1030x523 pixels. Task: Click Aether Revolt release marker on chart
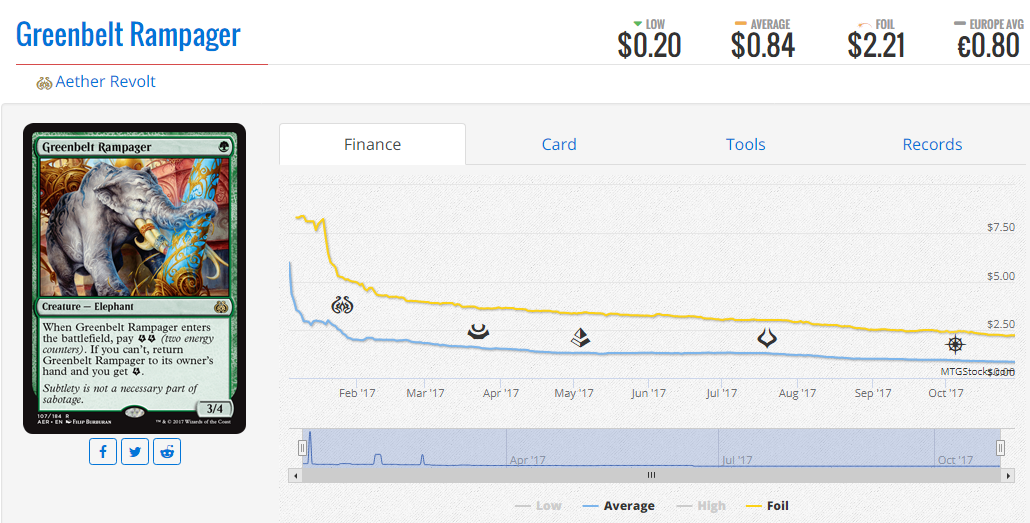[x=342, y=305]
